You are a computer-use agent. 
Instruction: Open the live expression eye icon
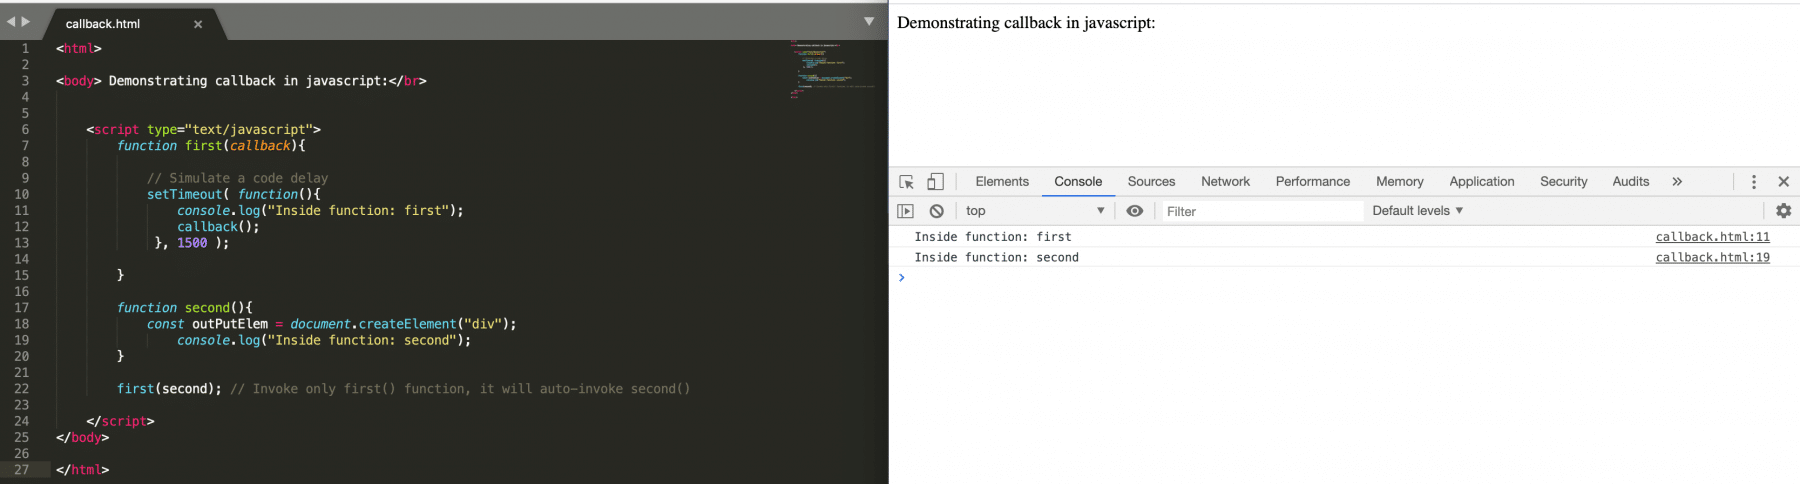pyautogui.click(x=1135, y=211)
